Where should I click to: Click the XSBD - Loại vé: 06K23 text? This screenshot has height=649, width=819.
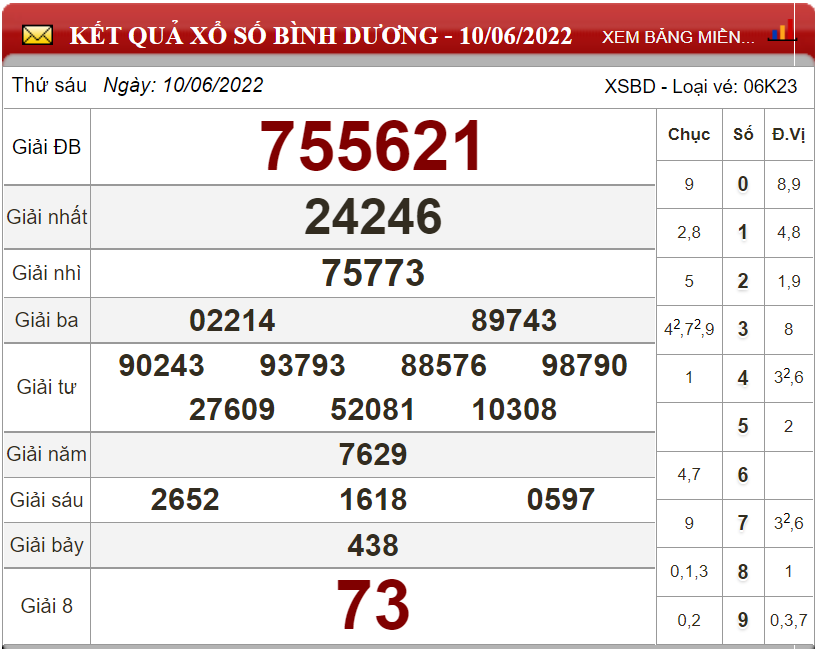point(700,86)
